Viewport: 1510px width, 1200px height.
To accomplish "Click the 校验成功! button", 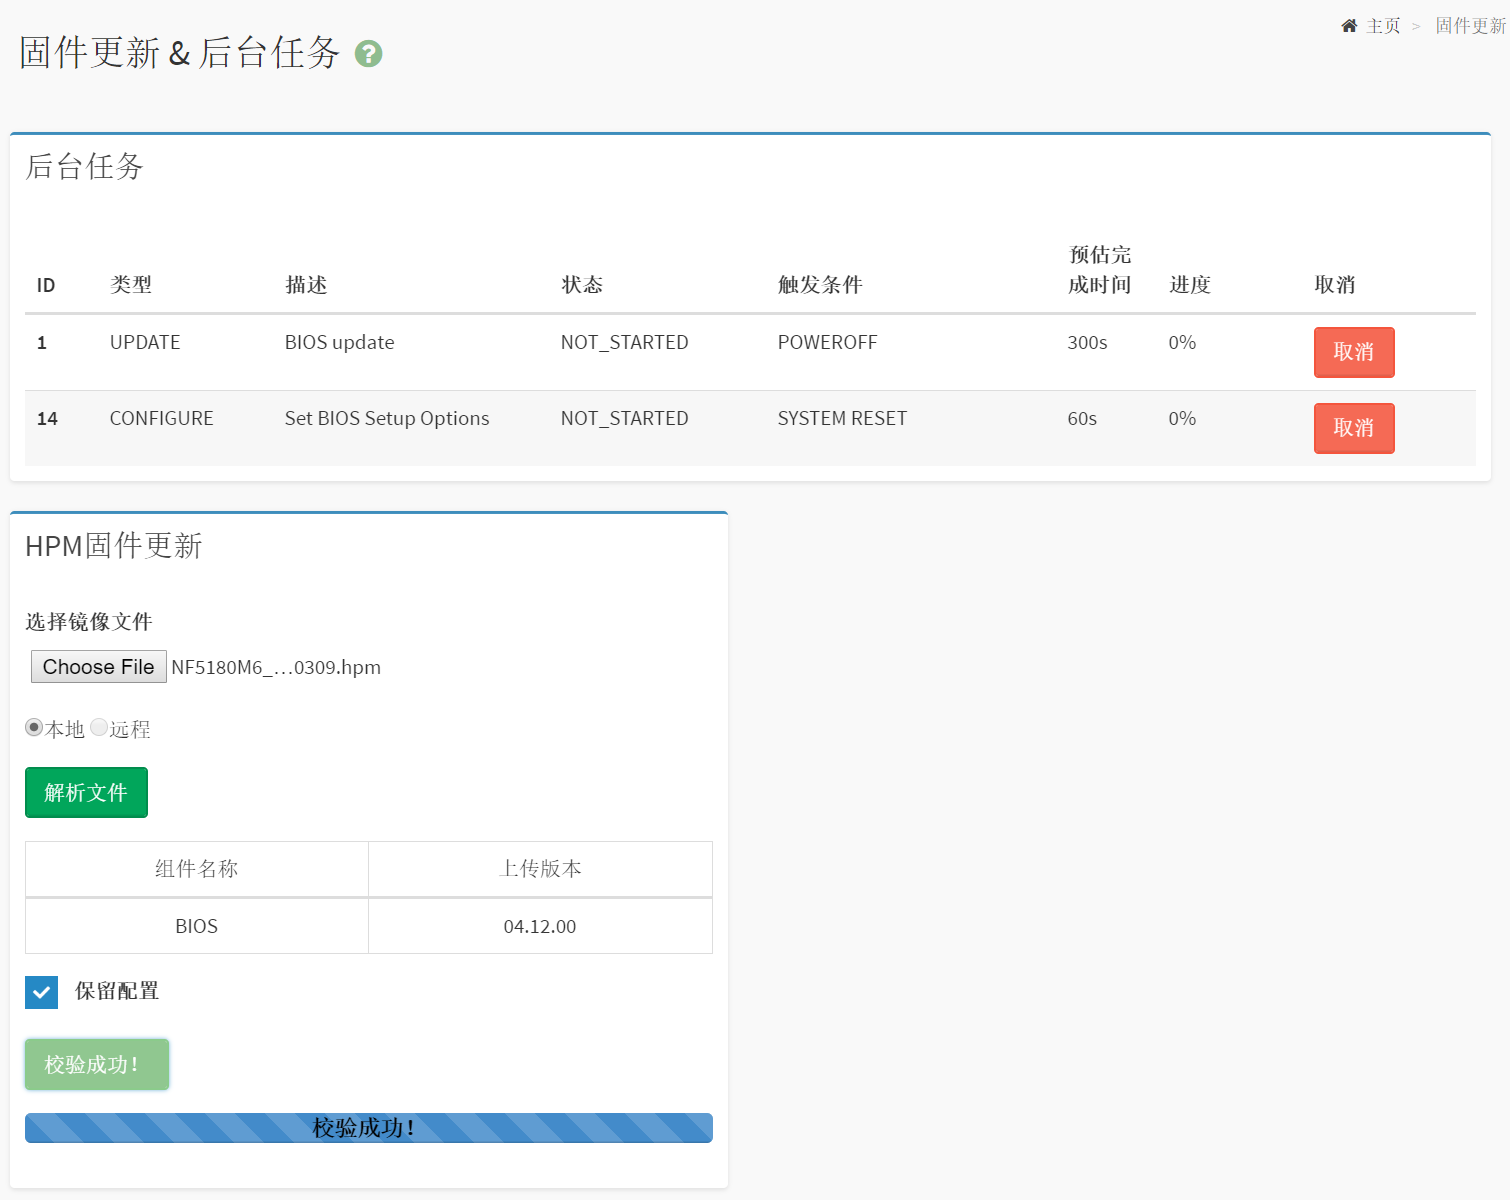I will [x=97, y=1064].
